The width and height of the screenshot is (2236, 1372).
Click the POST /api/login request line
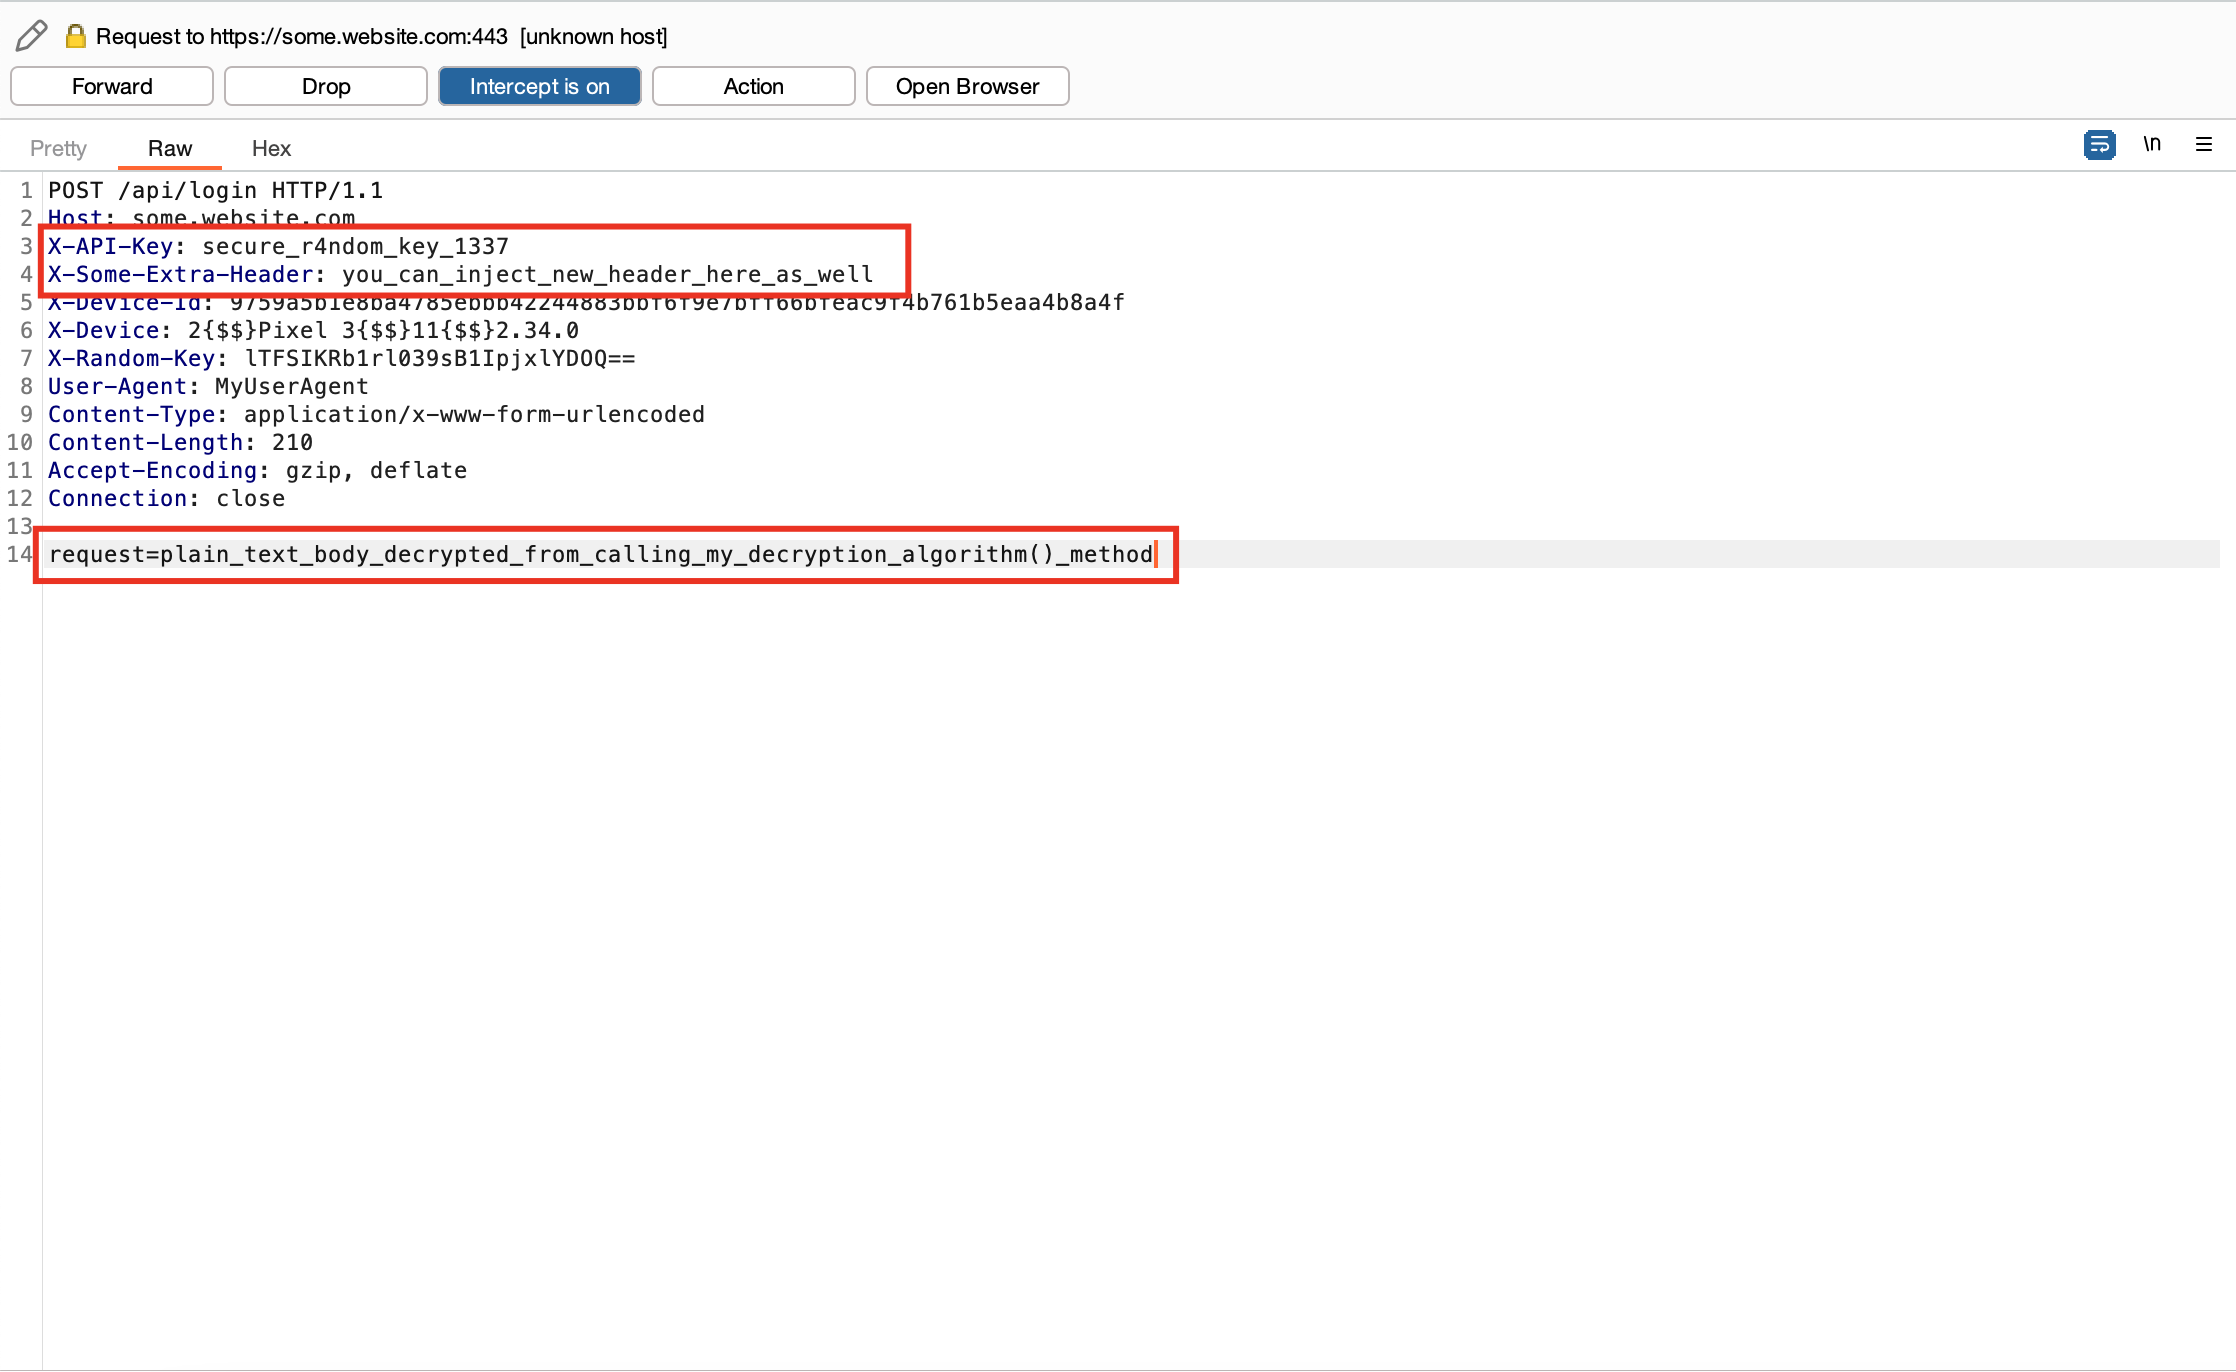215,190
